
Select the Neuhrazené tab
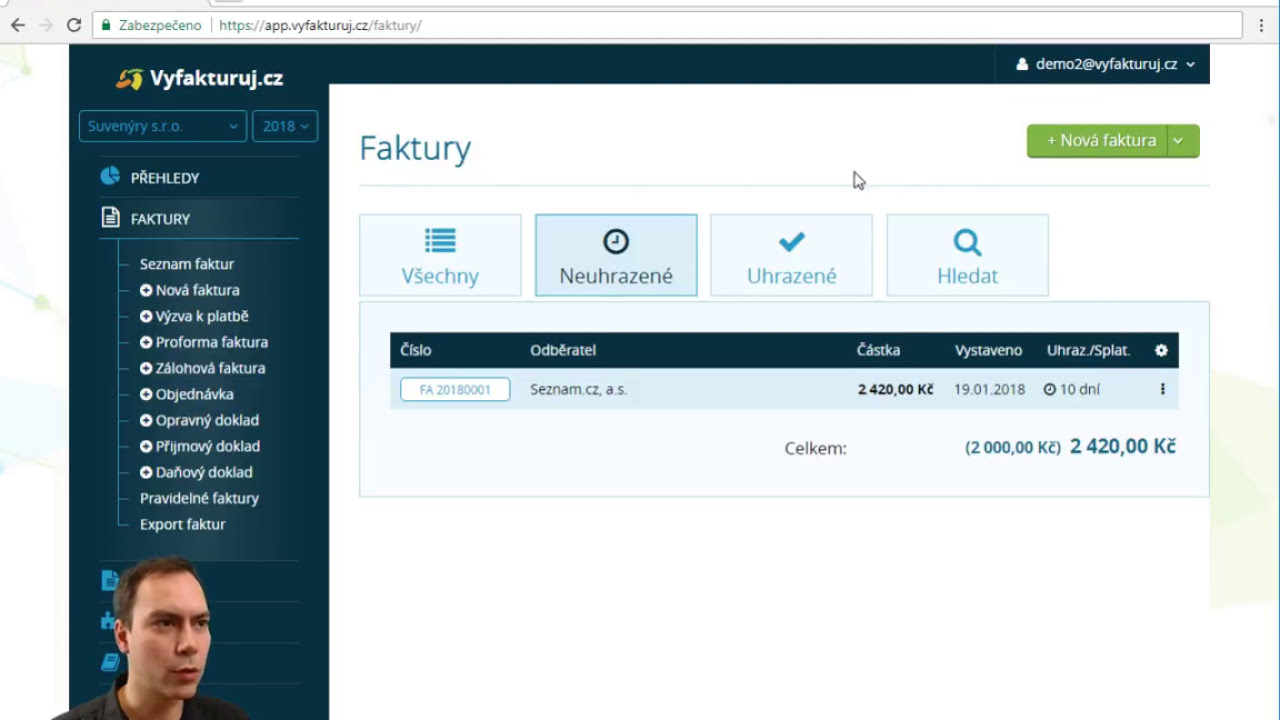coord(616,255)
